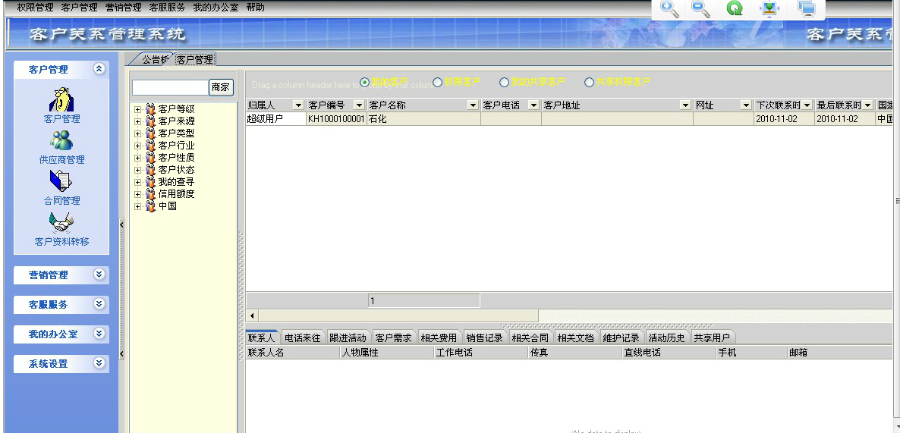Image resolution: width=900 pixels, height=433 pixels.
Task: Click inside the tree search input box
Action: (x=170, y=87)
